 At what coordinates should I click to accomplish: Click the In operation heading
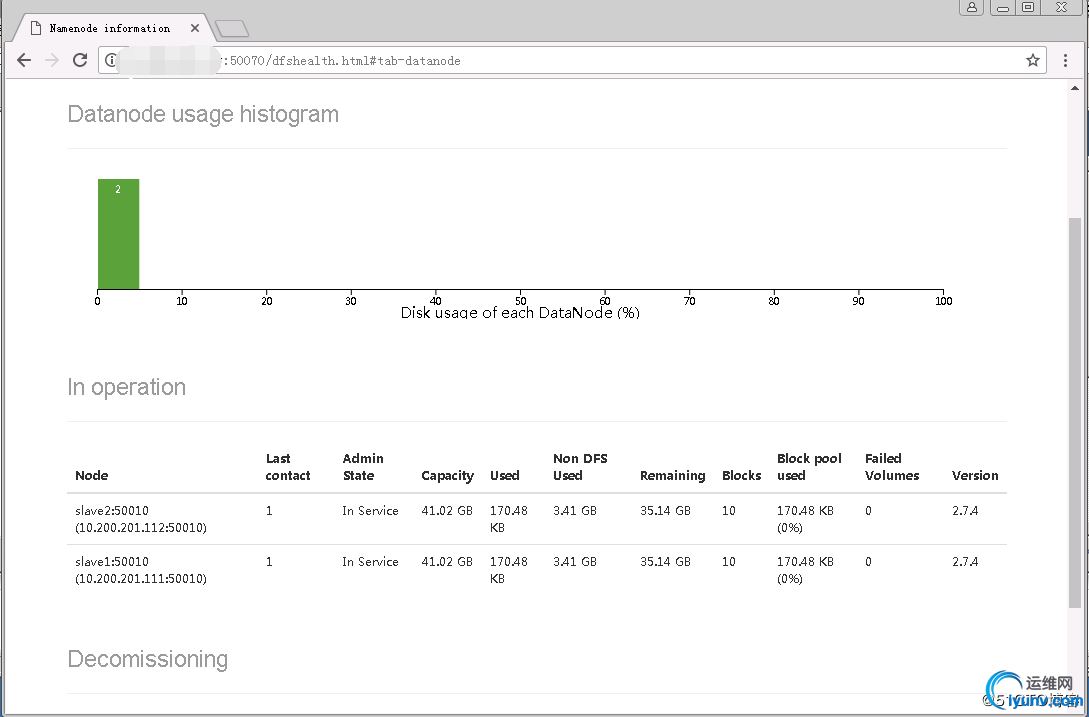(x=126, y=387)
